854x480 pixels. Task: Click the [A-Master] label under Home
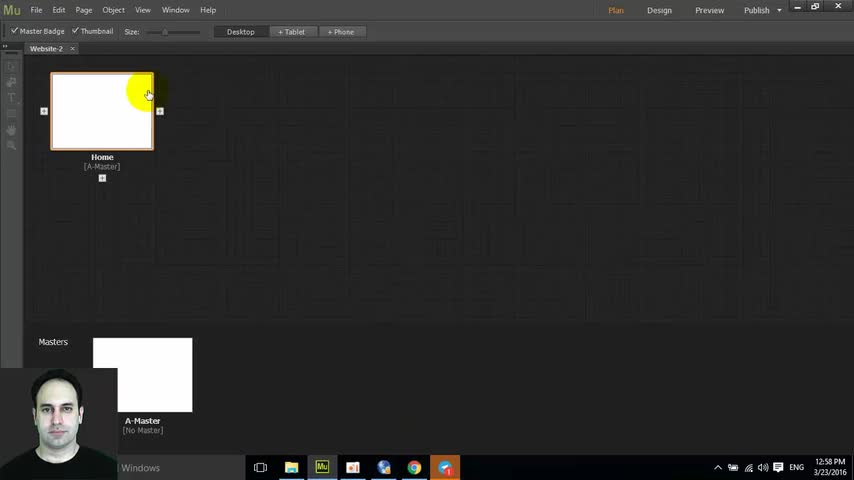102,167
